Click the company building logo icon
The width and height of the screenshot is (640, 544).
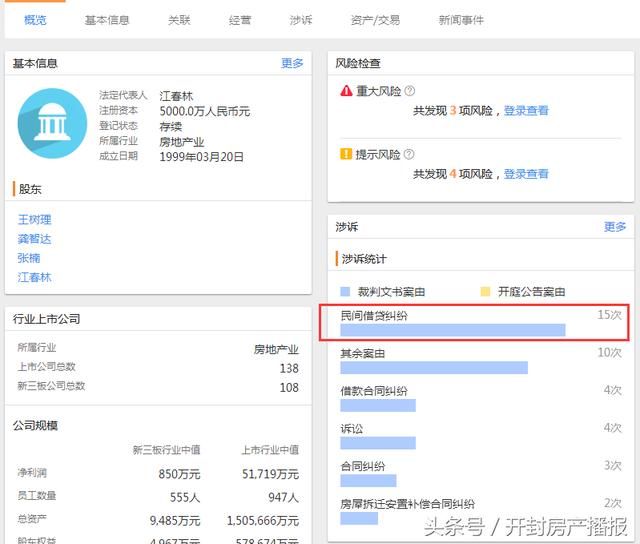click(x=52, y=123)
